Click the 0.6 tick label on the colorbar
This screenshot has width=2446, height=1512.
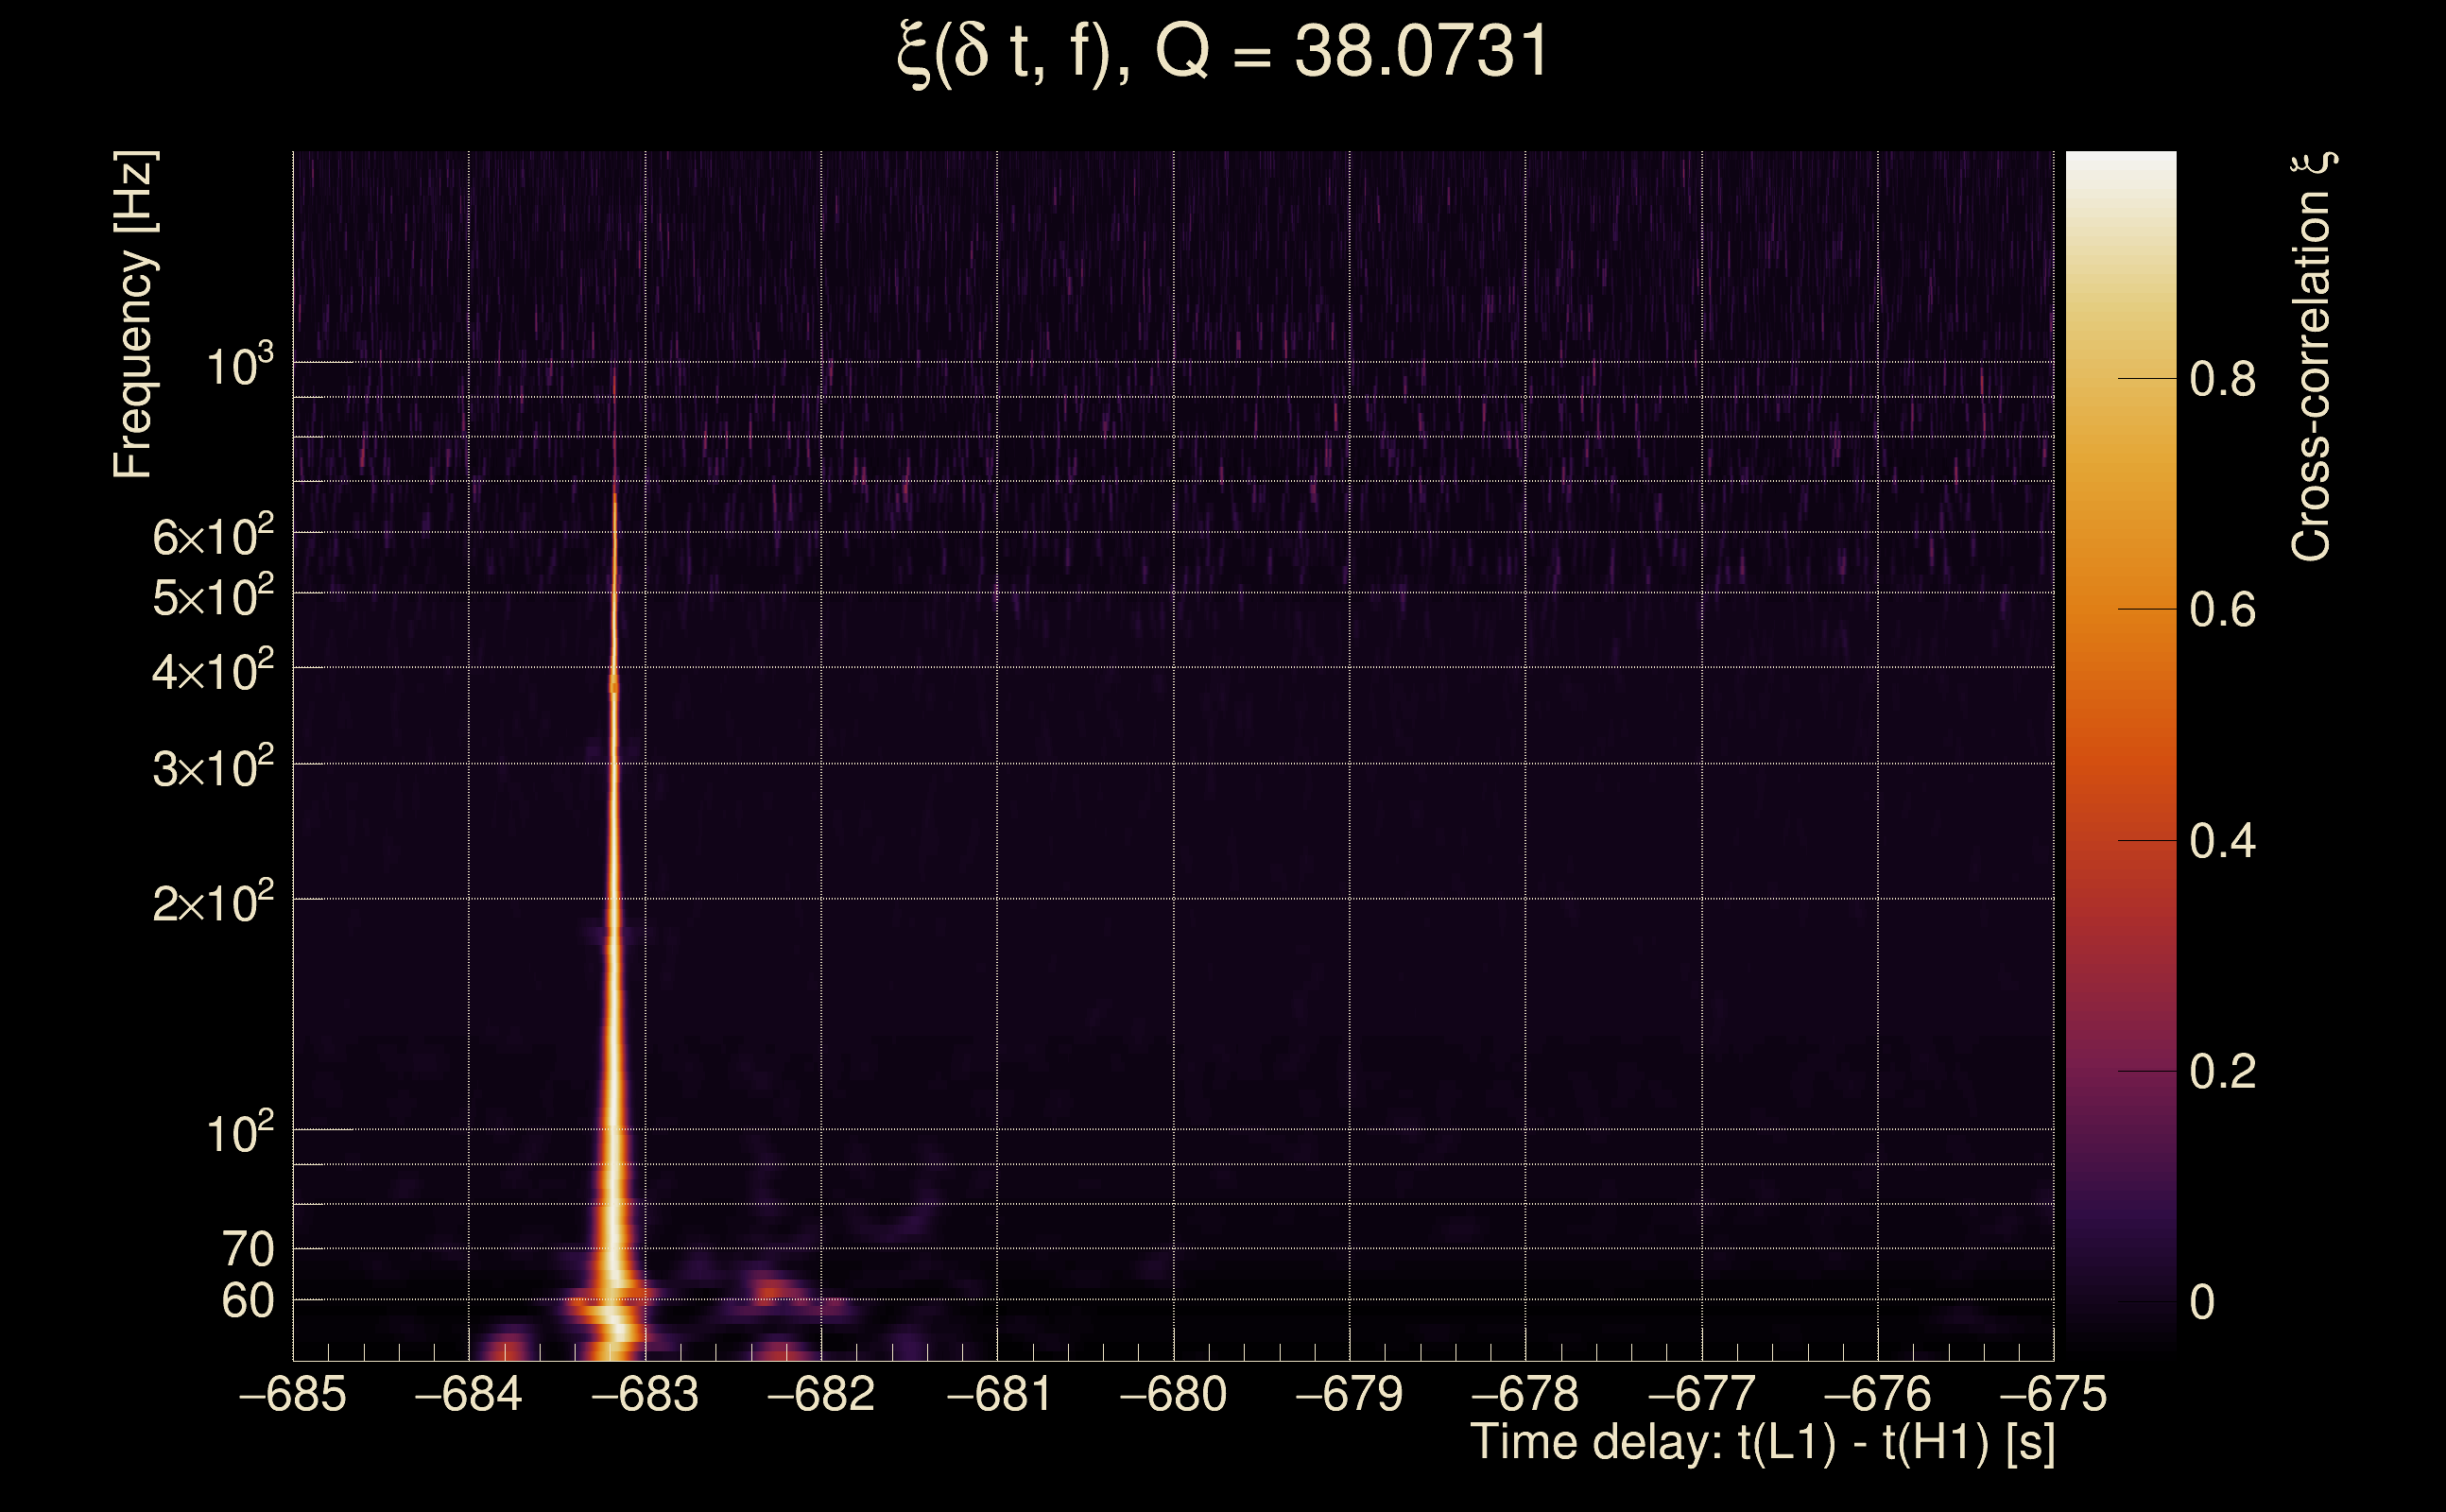(2222, 610)
